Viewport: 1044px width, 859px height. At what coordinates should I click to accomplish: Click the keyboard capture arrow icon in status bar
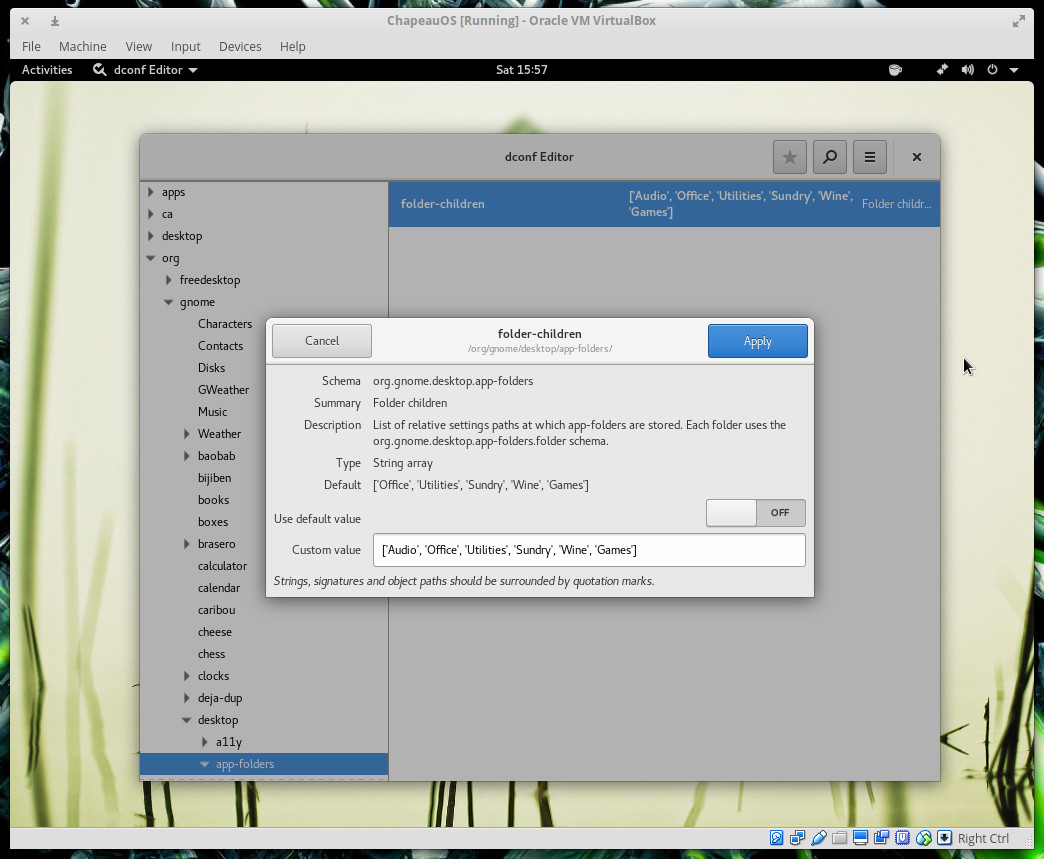coord(944,838)
